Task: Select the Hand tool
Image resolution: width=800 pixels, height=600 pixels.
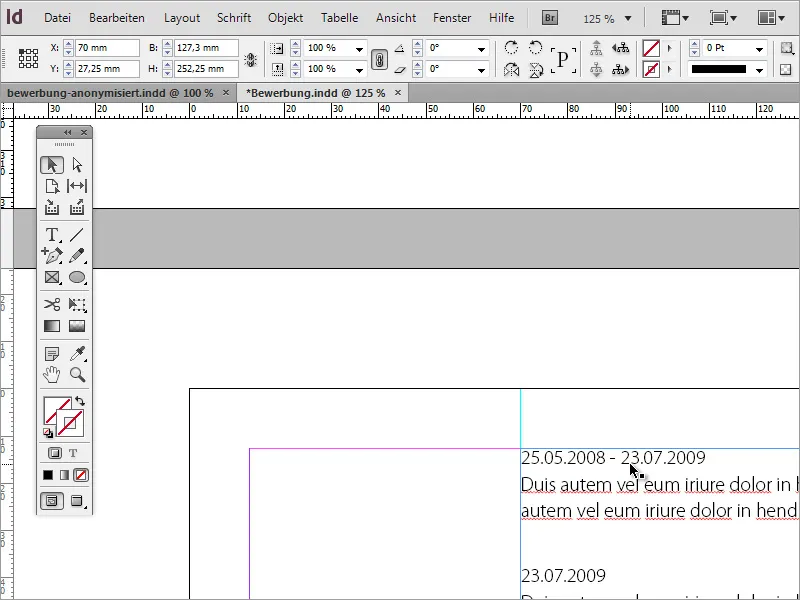Action: point(52,375)
